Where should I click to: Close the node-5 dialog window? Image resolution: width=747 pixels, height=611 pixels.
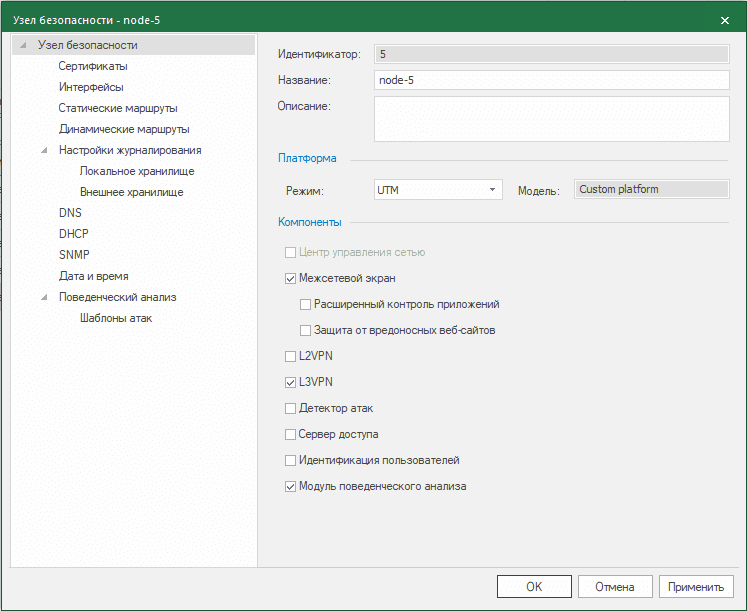(724, 20)
